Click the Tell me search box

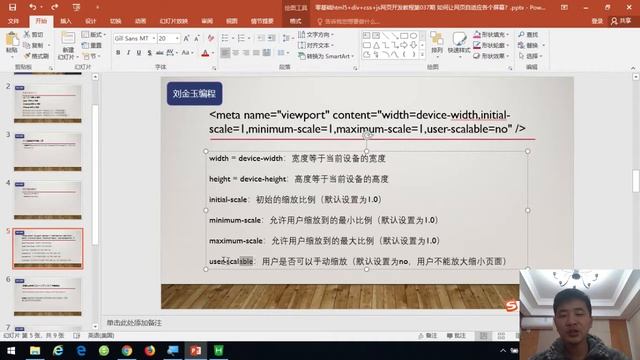pyautogui.click(x=349, y=21)
